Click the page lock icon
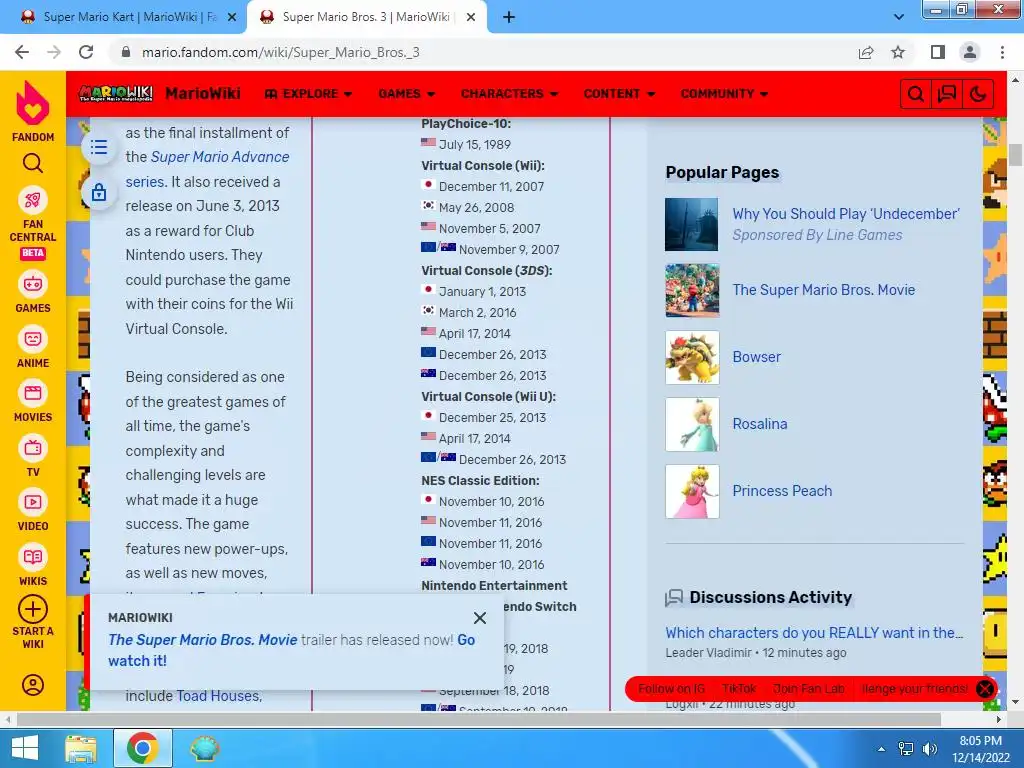This screenshot has width=1024, height=768. click(99, 192)
